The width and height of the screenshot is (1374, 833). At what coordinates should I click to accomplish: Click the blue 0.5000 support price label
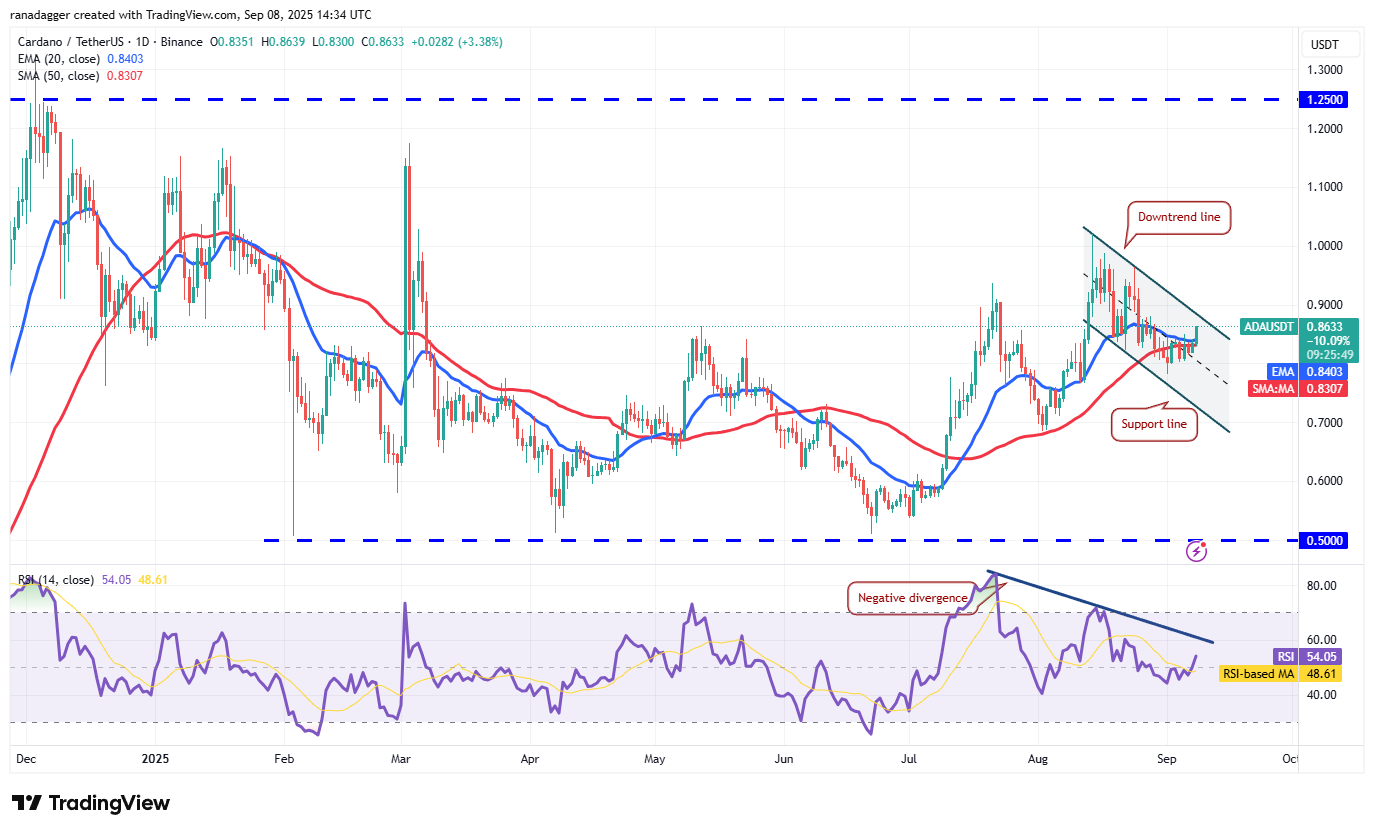(1322, 540)
